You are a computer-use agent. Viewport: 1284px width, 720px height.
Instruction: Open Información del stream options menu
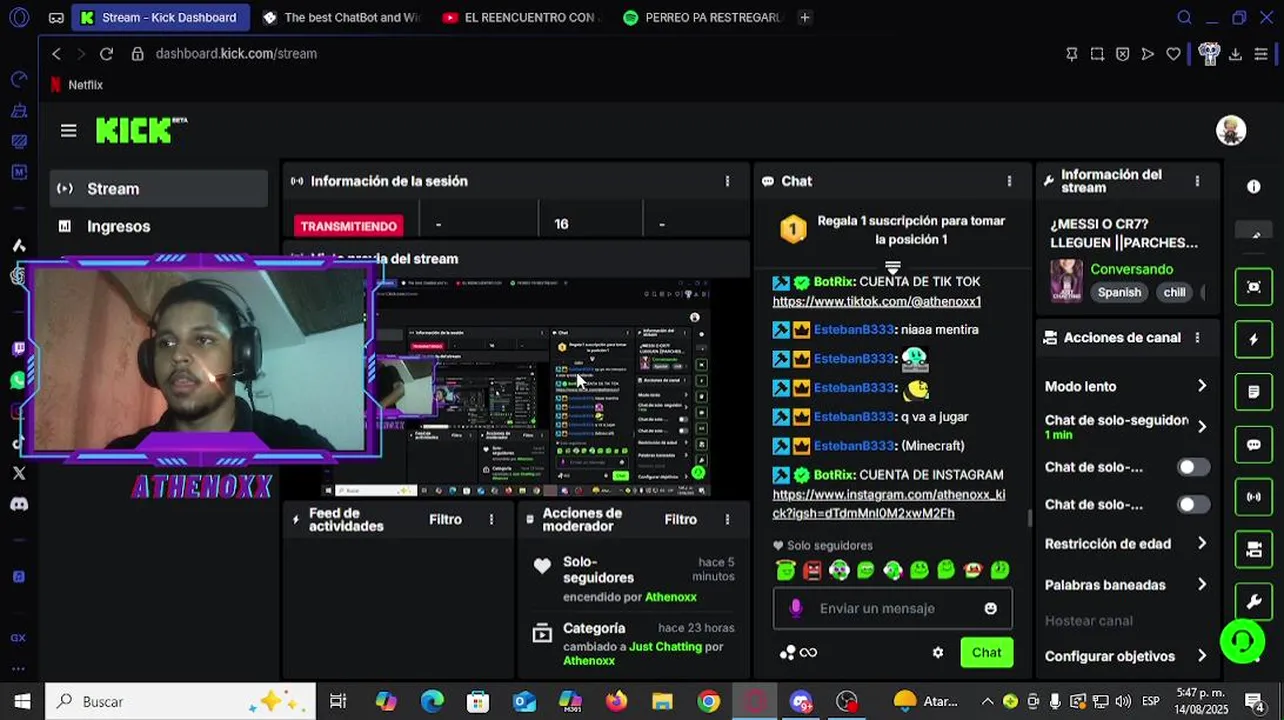(1197, 181)
